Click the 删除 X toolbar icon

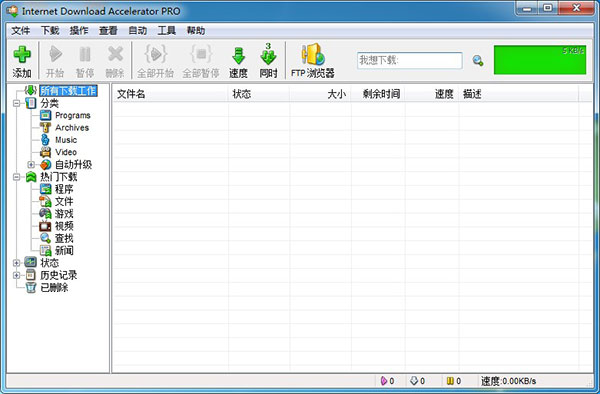point(115,54)
